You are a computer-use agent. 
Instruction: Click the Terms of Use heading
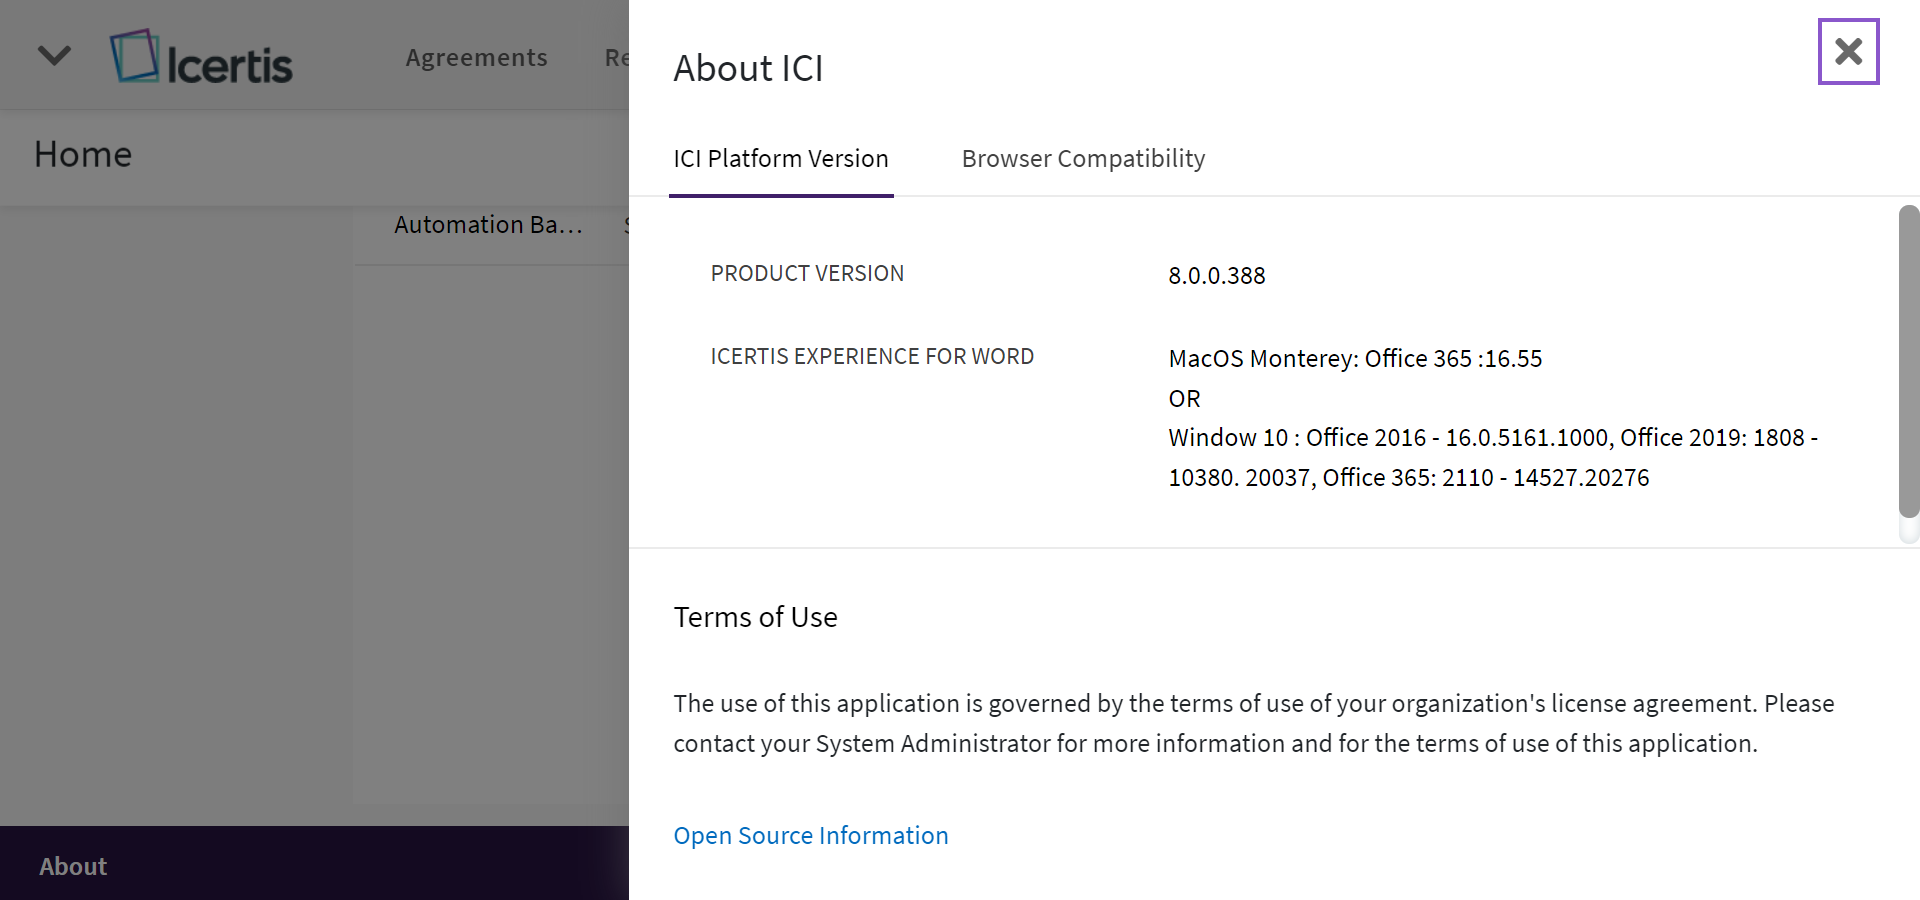coord(755,617)
